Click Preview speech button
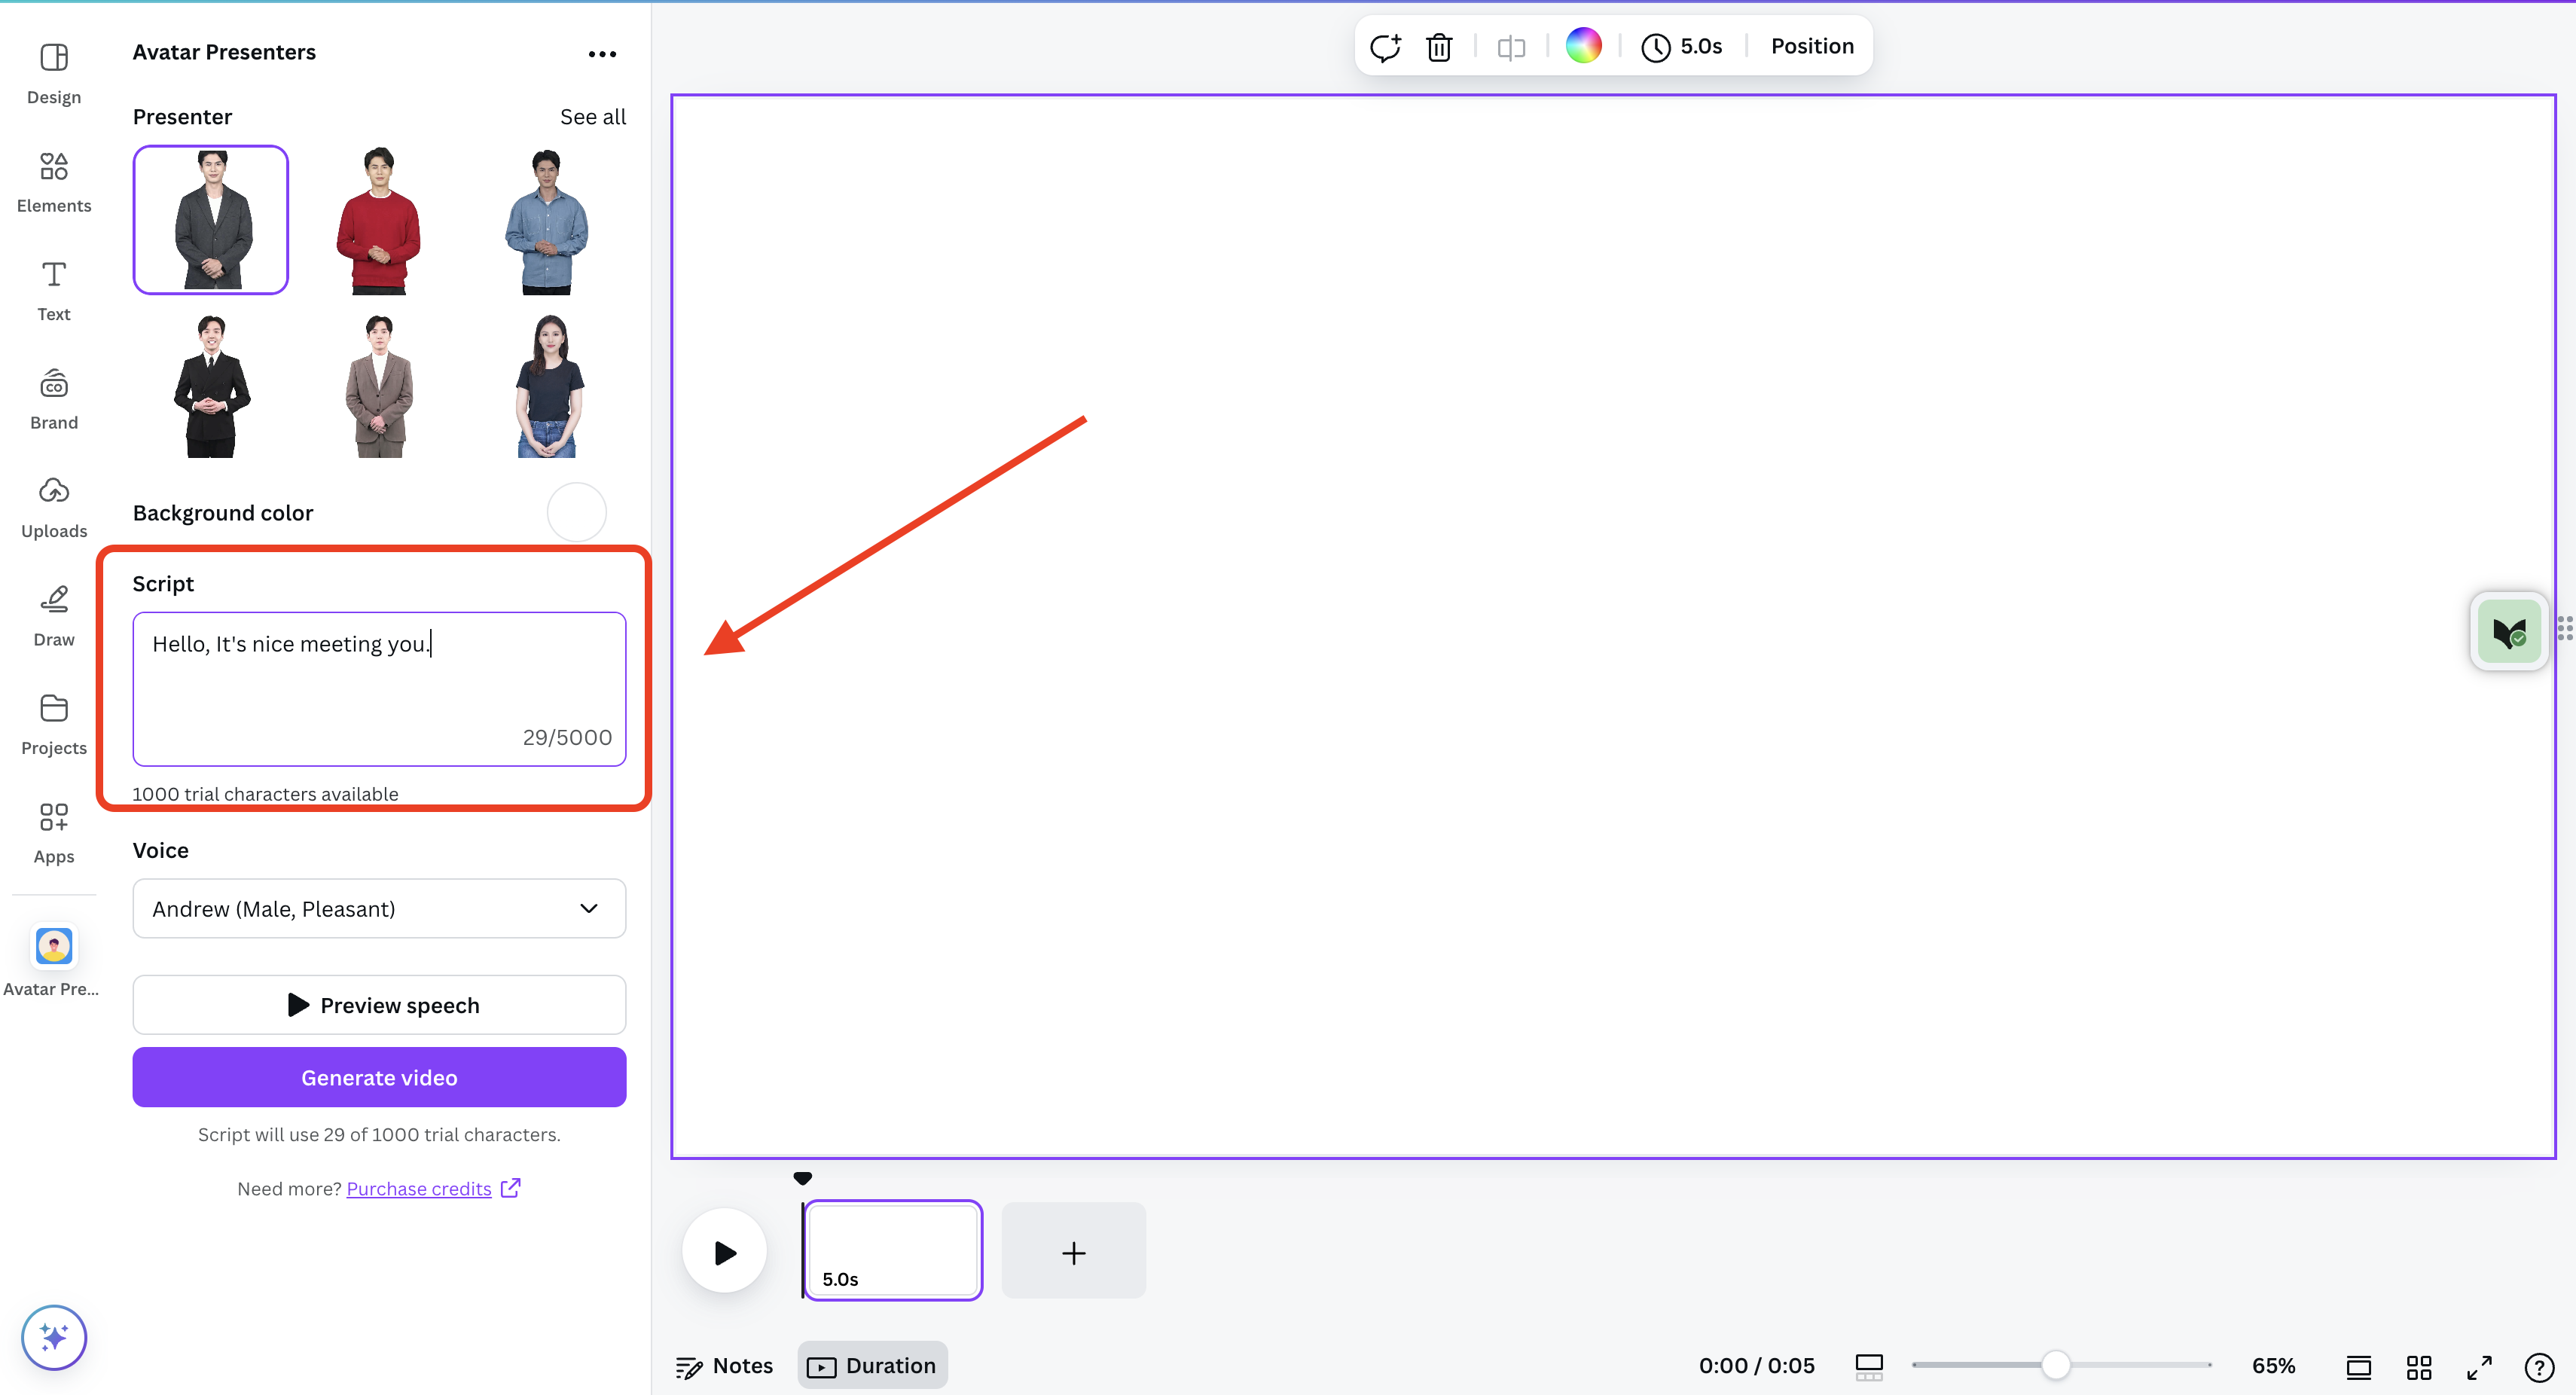The height and width of the screenshot is (1395, 2576). pos(380,1005)
